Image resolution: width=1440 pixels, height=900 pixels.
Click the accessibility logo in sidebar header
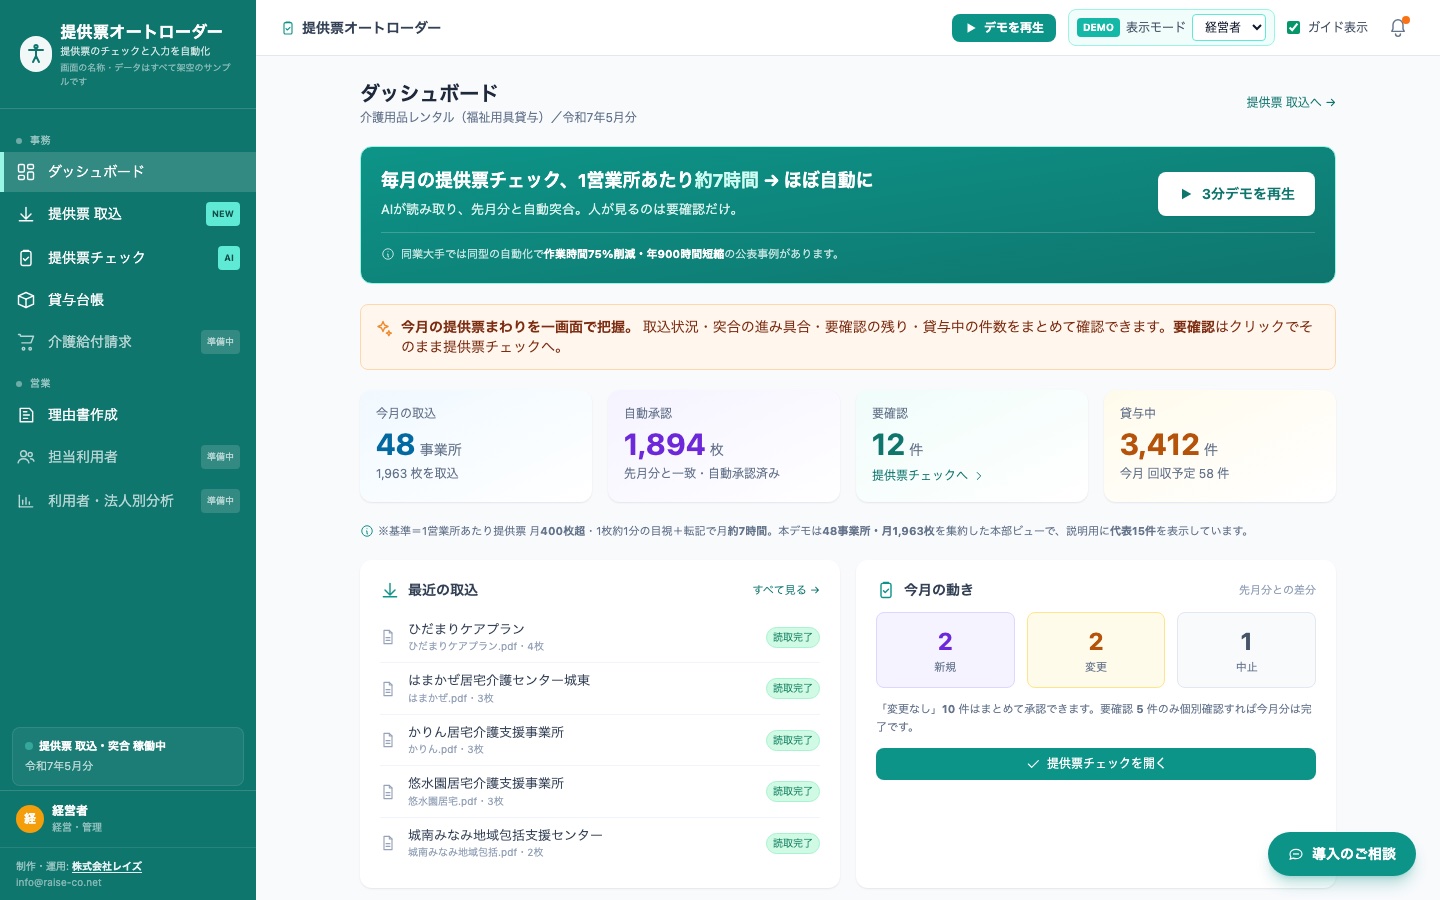point(36,54)
